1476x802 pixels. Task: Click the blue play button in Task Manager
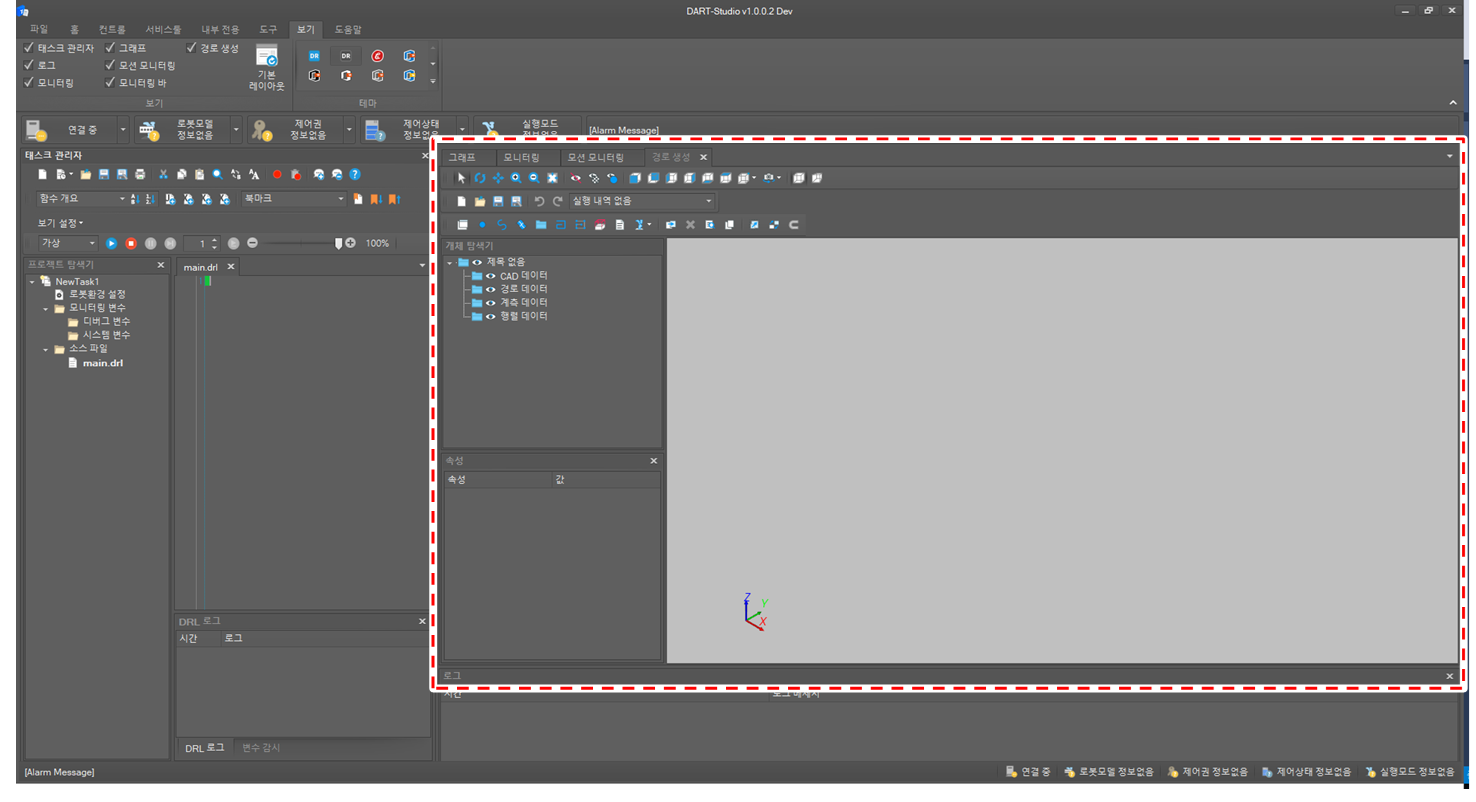pyautogui.click(x=111, y=243)
